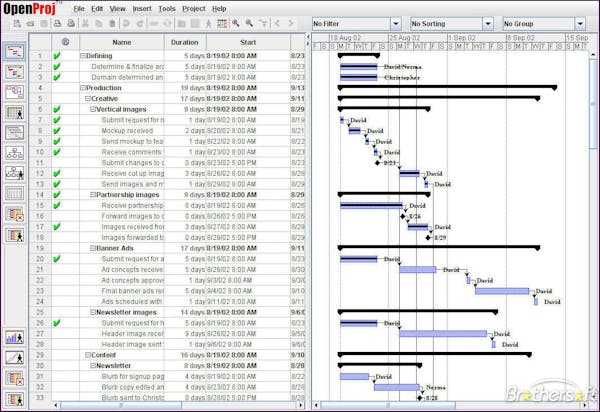Collapse the Newsletter images group
This screenshot has width=600, height=412.
tap(93, 313)
